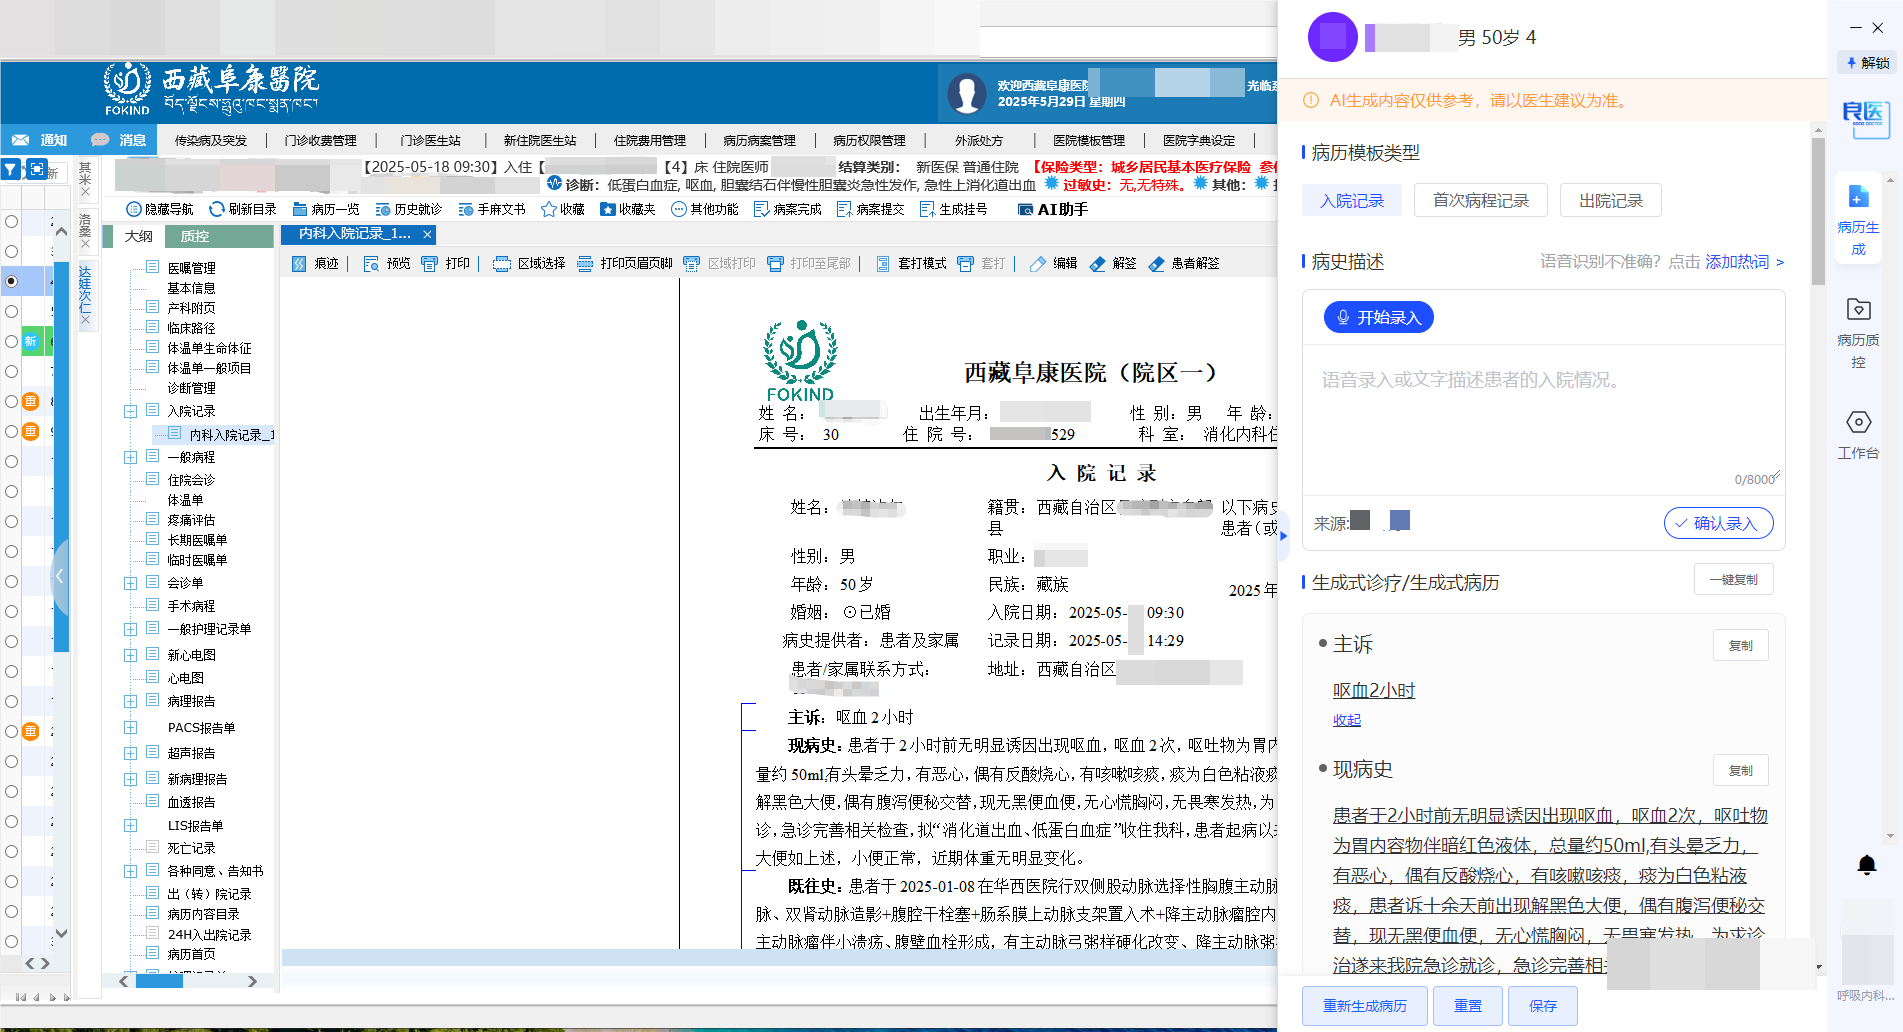The width and height of the screenshot is (1903, 1032).
Task: Select the highlighted patient radio button on the left
Action: 11,281
